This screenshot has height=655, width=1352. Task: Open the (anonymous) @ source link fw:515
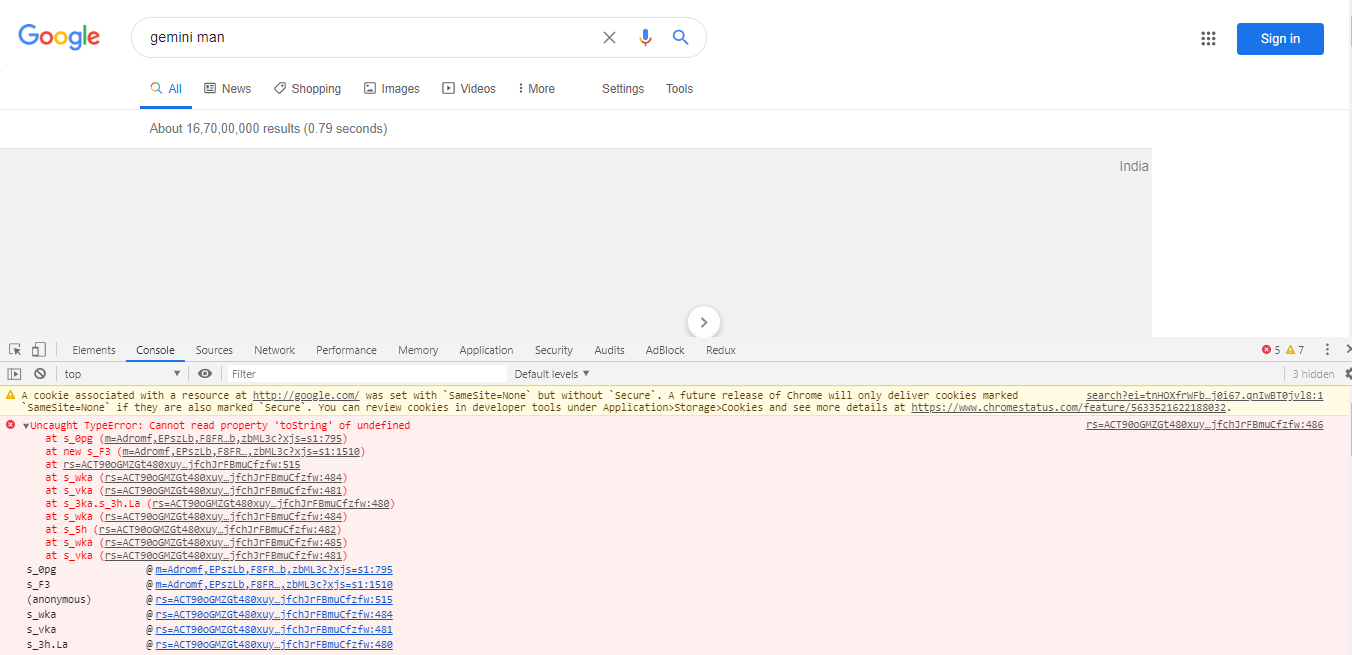tap(274, 600)
